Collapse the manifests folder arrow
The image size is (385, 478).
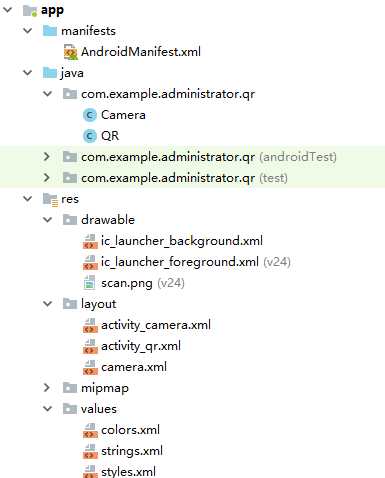point(27,31)
